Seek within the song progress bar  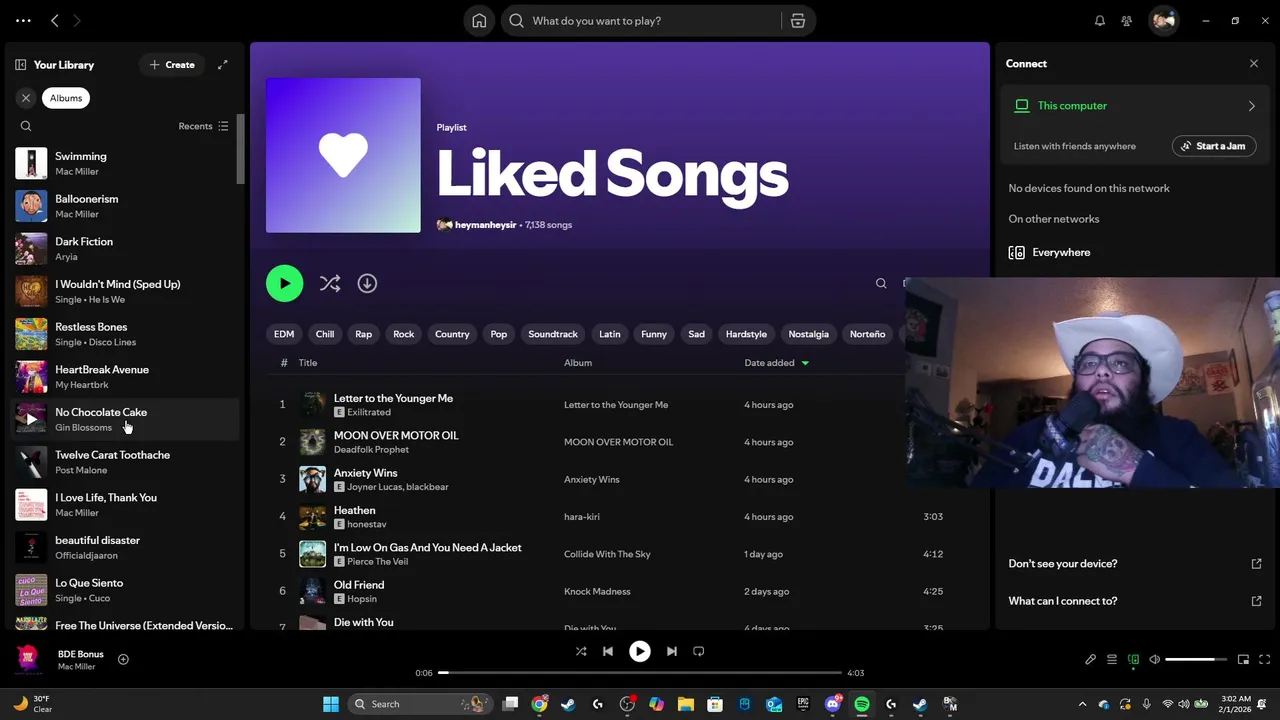(x=640, y=673)
